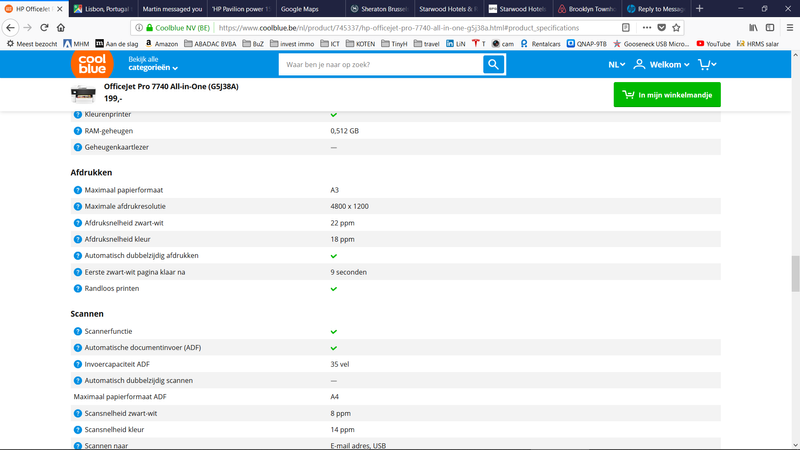
Task: Reload the page with refresh button
Action: point(44,28)
